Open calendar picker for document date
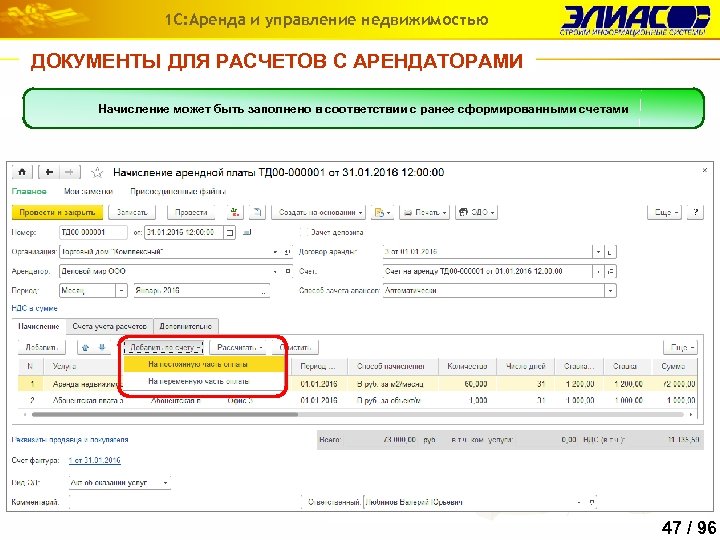 [x=230, y=232]
